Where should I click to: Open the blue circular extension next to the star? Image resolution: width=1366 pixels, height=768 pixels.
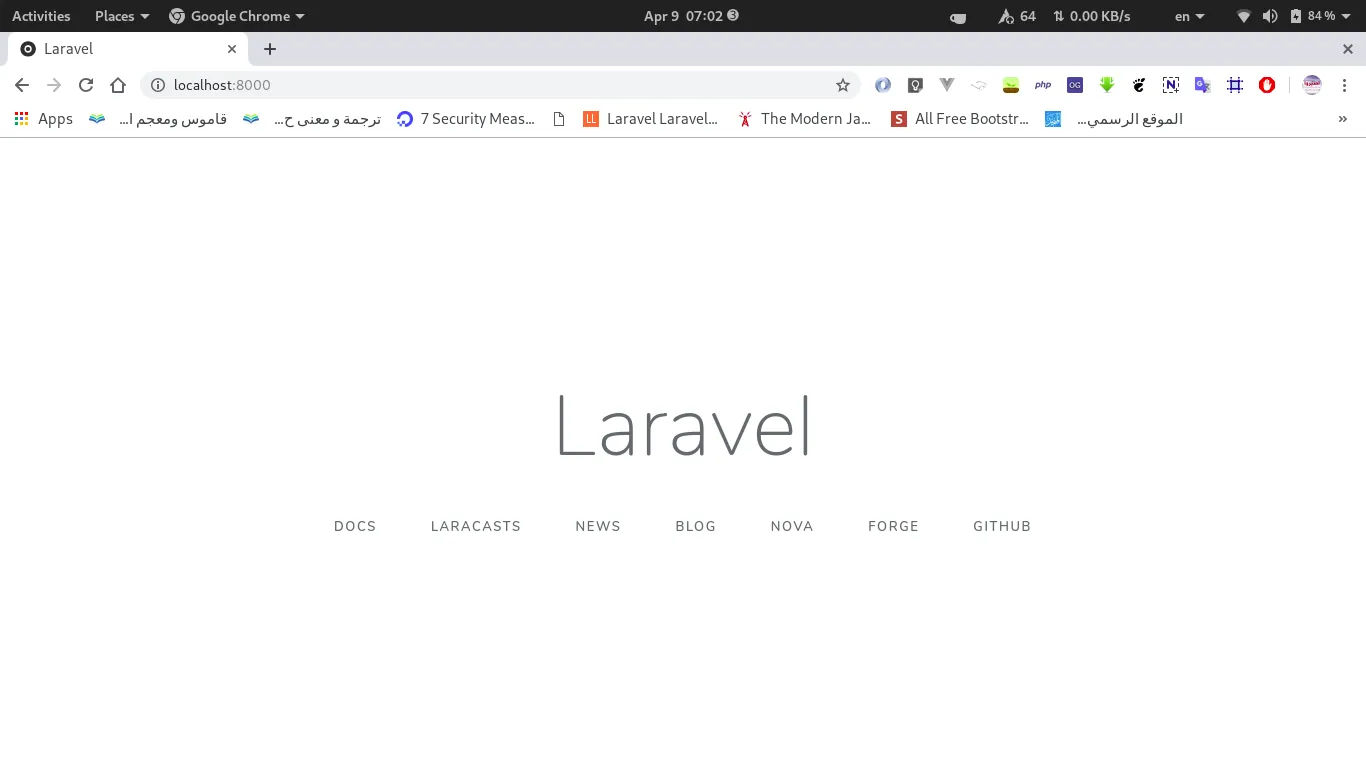pos(883,85)
